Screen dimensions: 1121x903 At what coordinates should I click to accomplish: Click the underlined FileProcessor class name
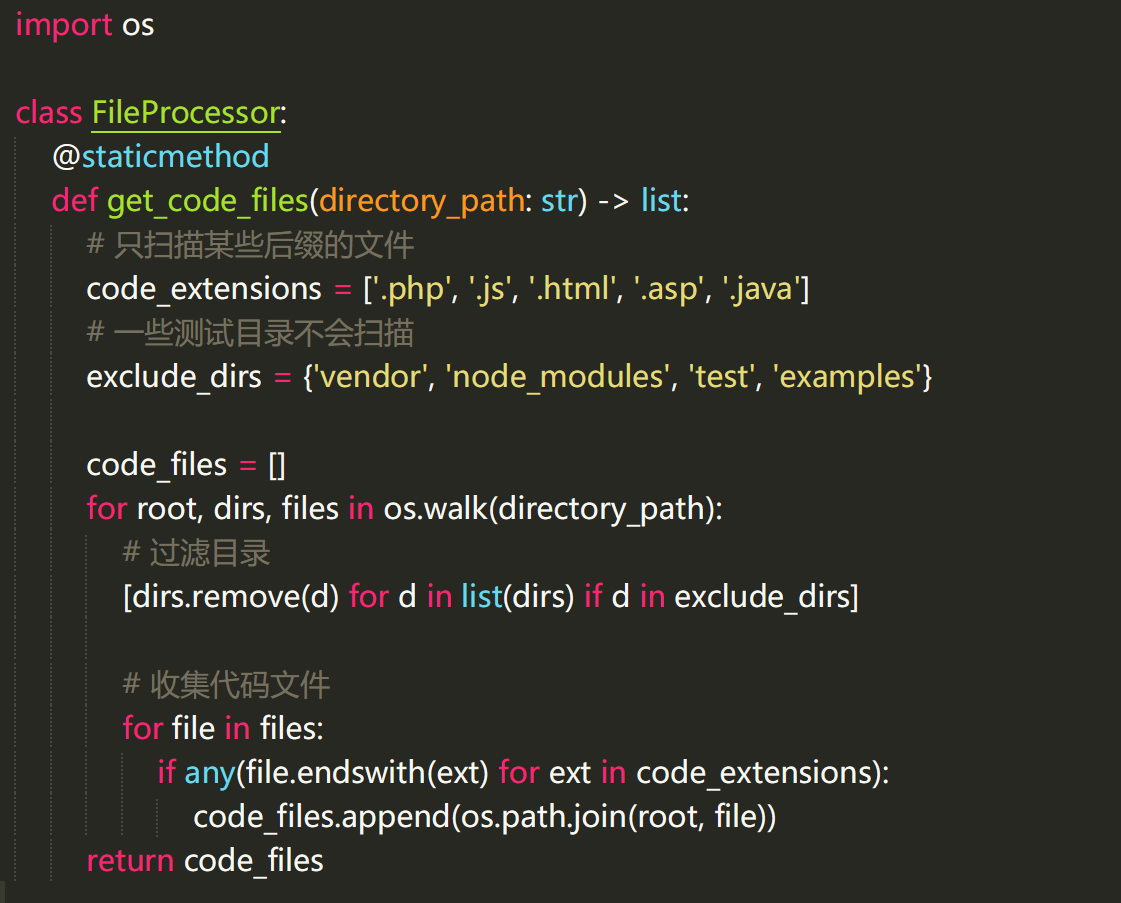(x=185, y=112)
